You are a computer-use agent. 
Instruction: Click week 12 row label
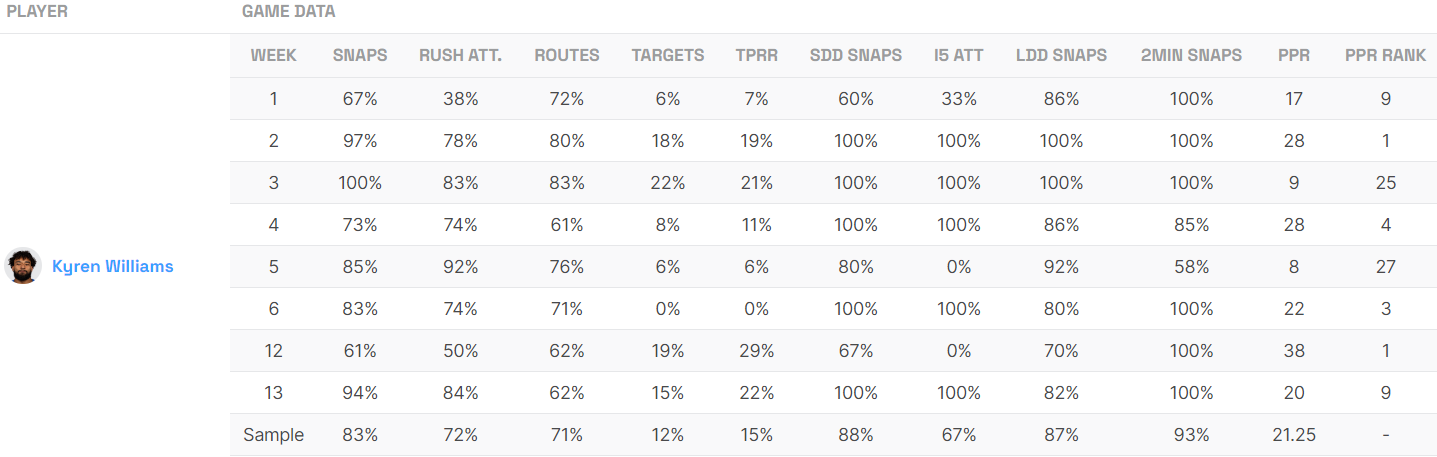coord(273,351)
